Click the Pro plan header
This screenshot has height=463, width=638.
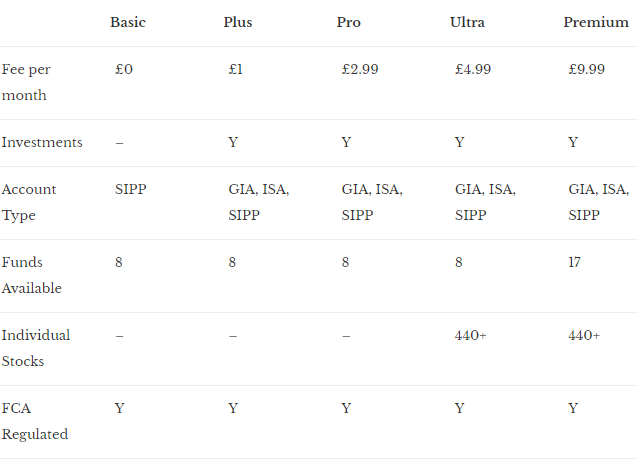pyautogui.click(x=348, y=22)
